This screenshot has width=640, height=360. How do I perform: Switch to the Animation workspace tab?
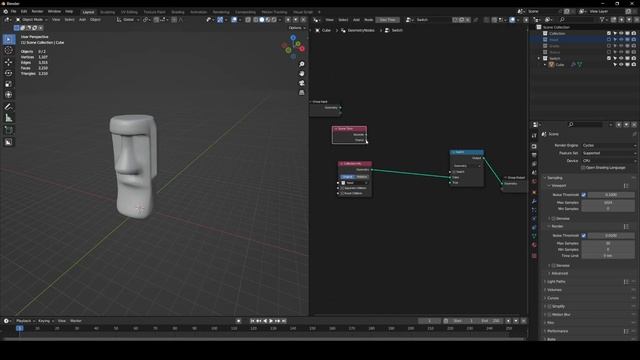point(198,12)
